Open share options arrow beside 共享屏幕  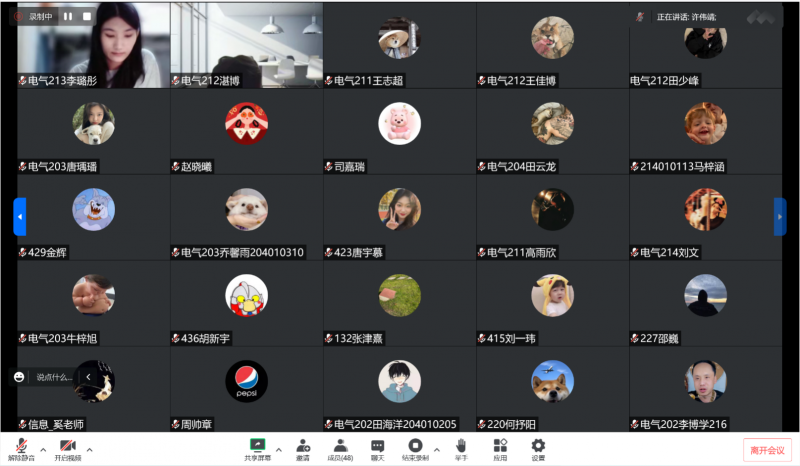279,450
